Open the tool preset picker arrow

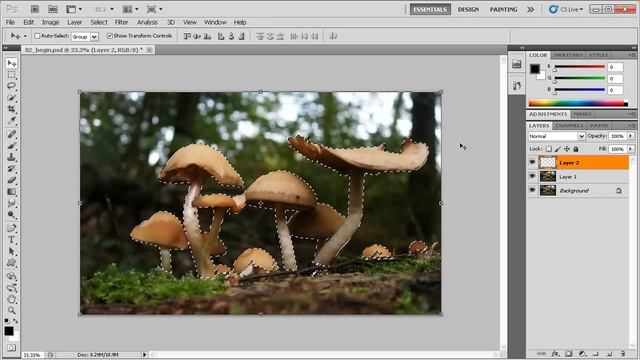[25, 36]
